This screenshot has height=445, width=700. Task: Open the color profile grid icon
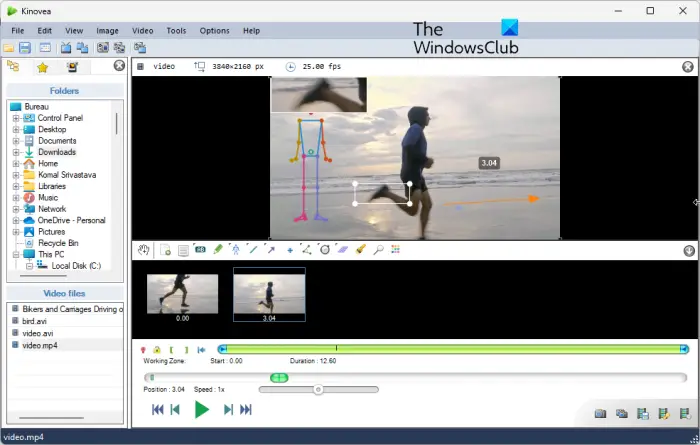395,249
